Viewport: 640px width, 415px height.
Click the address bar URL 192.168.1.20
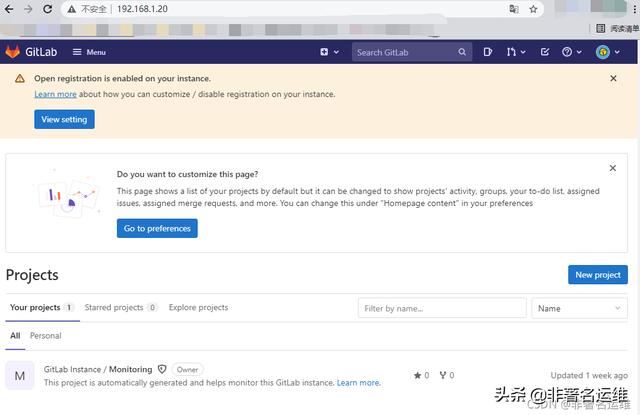(x=142, y=9)
